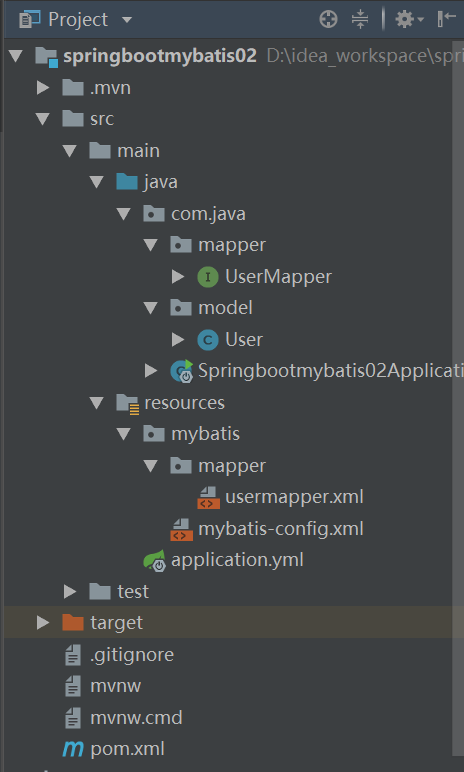464x772 pixels.
Task: Select the pom.xml file name
Action: click(127, 749)
